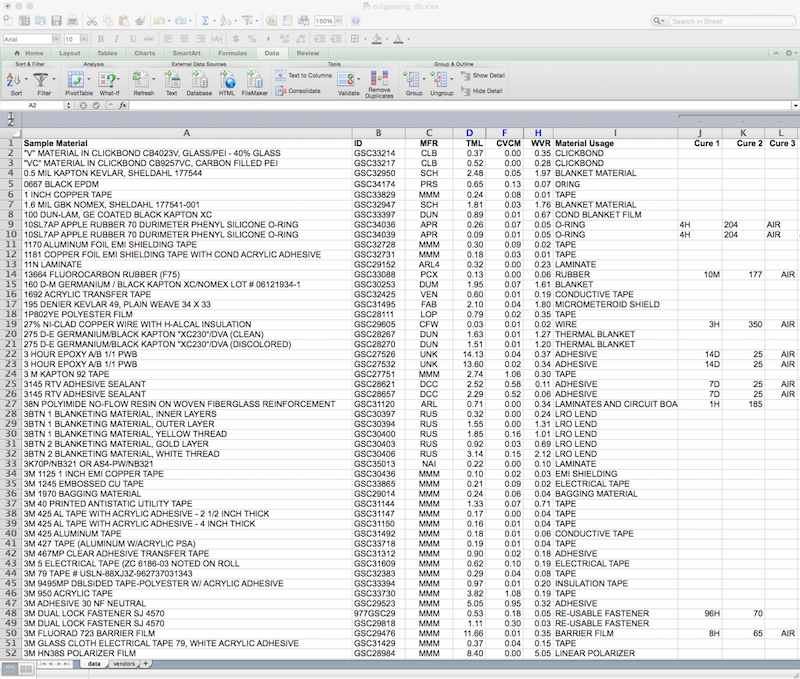Expand the PivotTable options arrow
Screen dimensions: 800x679
(89, 80)
